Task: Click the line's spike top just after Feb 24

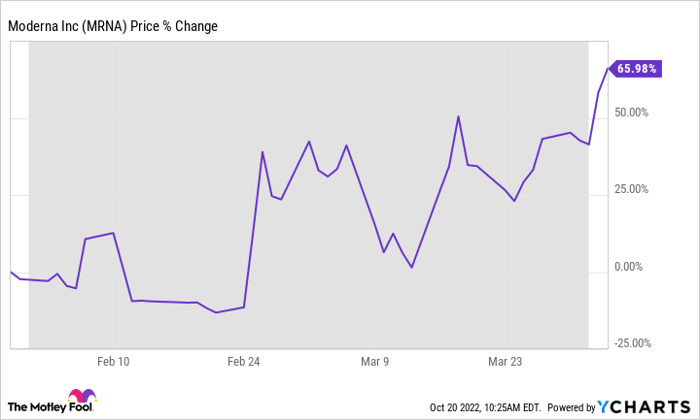Action: point(262,152)
